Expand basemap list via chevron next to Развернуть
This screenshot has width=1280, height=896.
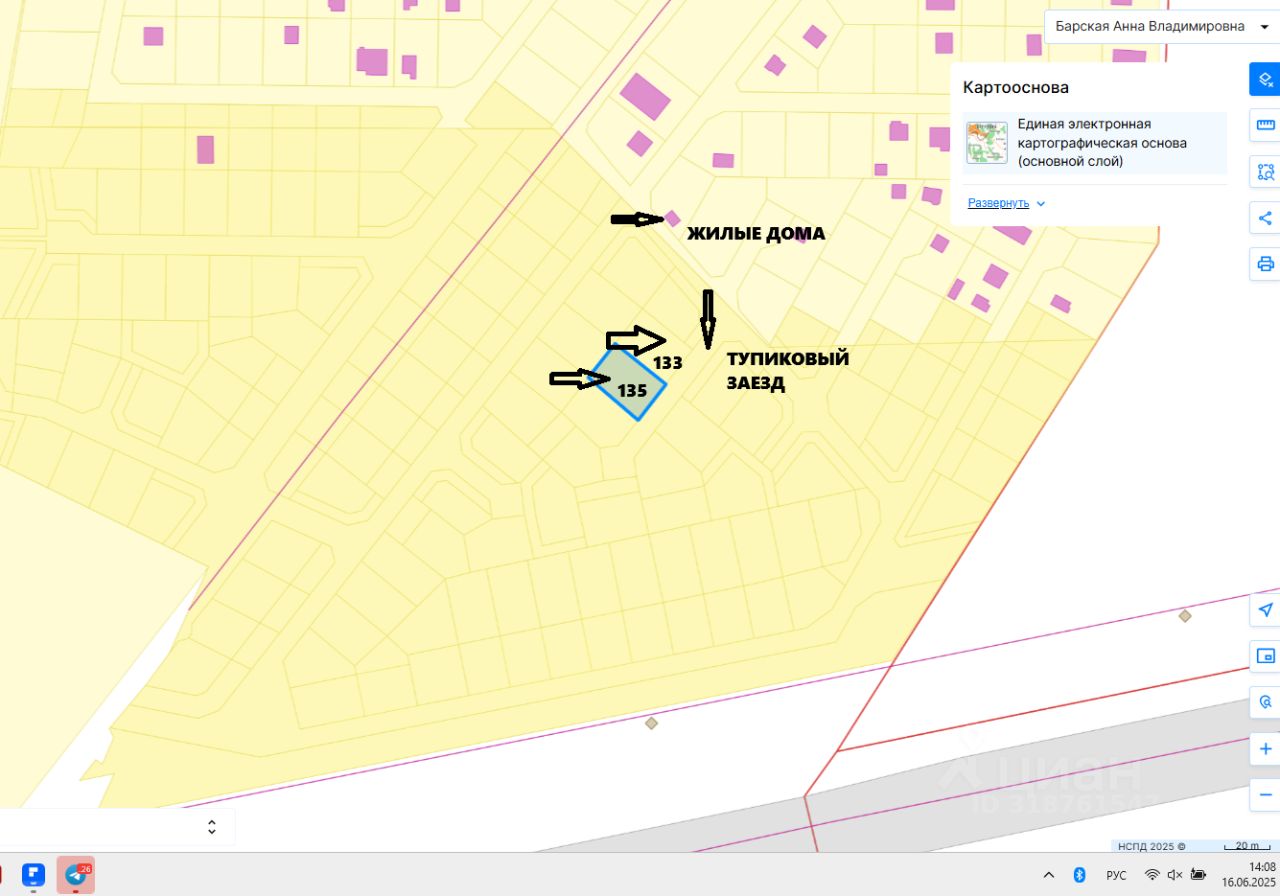pos(1041,203)
